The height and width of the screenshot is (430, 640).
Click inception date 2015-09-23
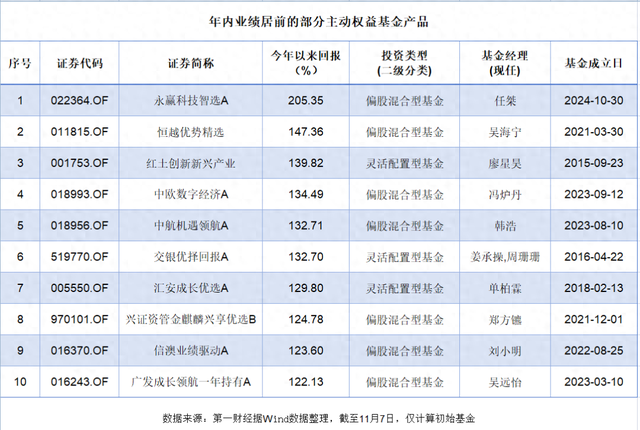pyautogui.click(x=594, y=163)
